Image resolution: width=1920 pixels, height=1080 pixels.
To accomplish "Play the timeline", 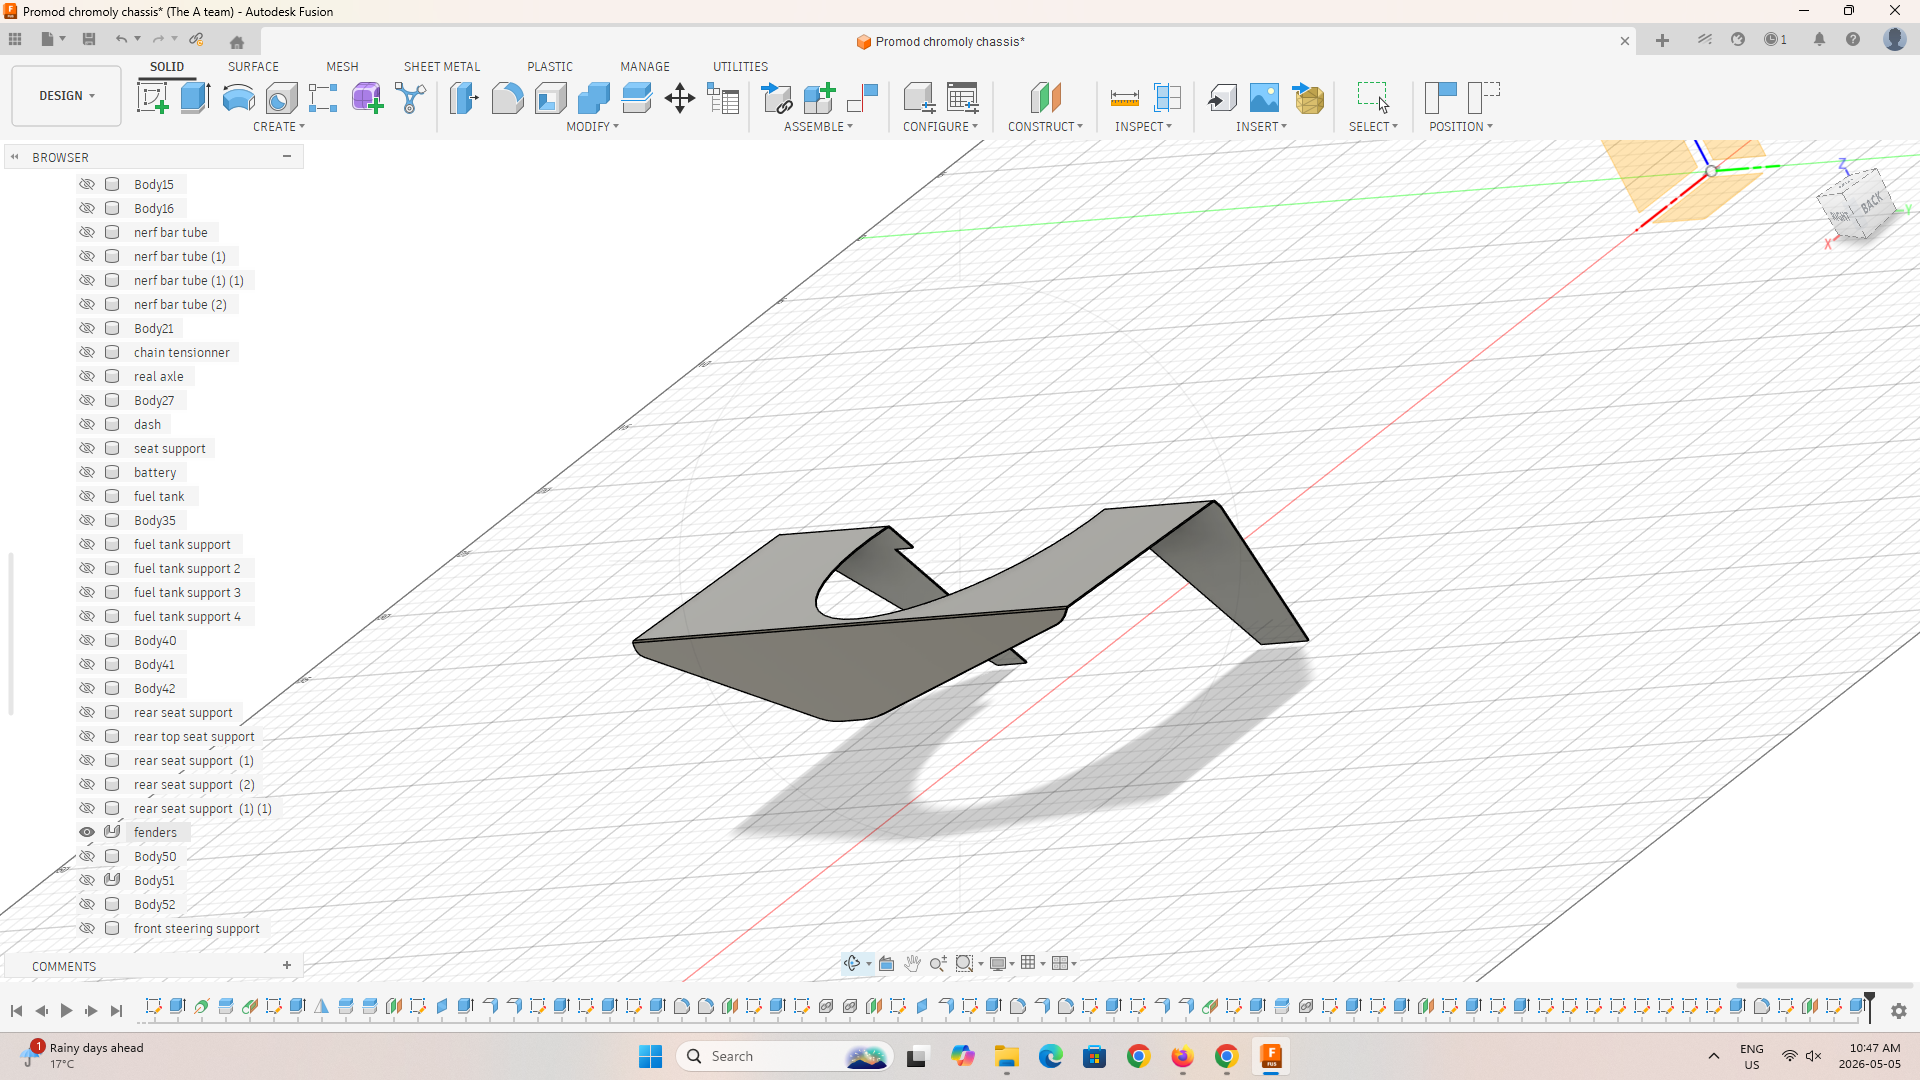I will point(66,1011).
